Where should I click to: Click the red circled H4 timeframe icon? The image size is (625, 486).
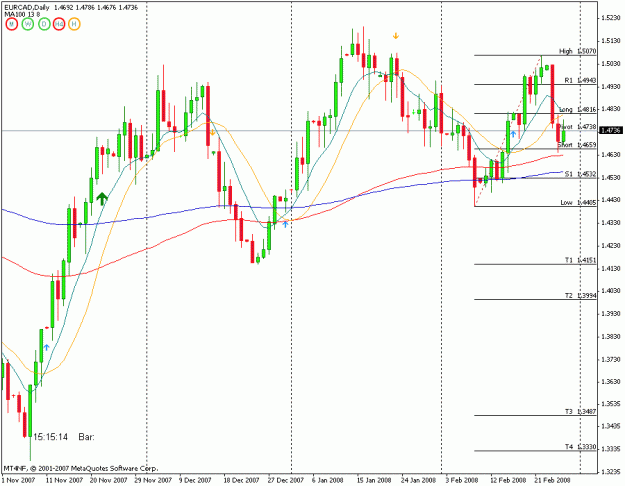[59, 24]
